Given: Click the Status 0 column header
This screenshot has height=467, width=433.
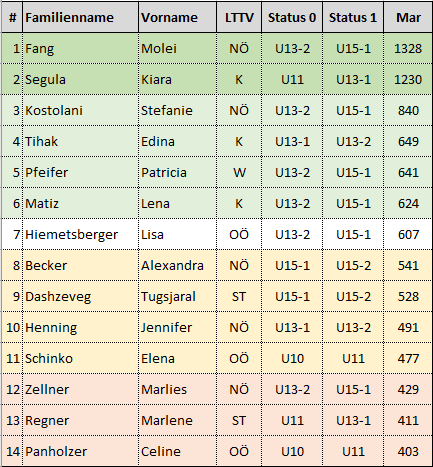Looking at the screenshot, I should coord(292,17).
